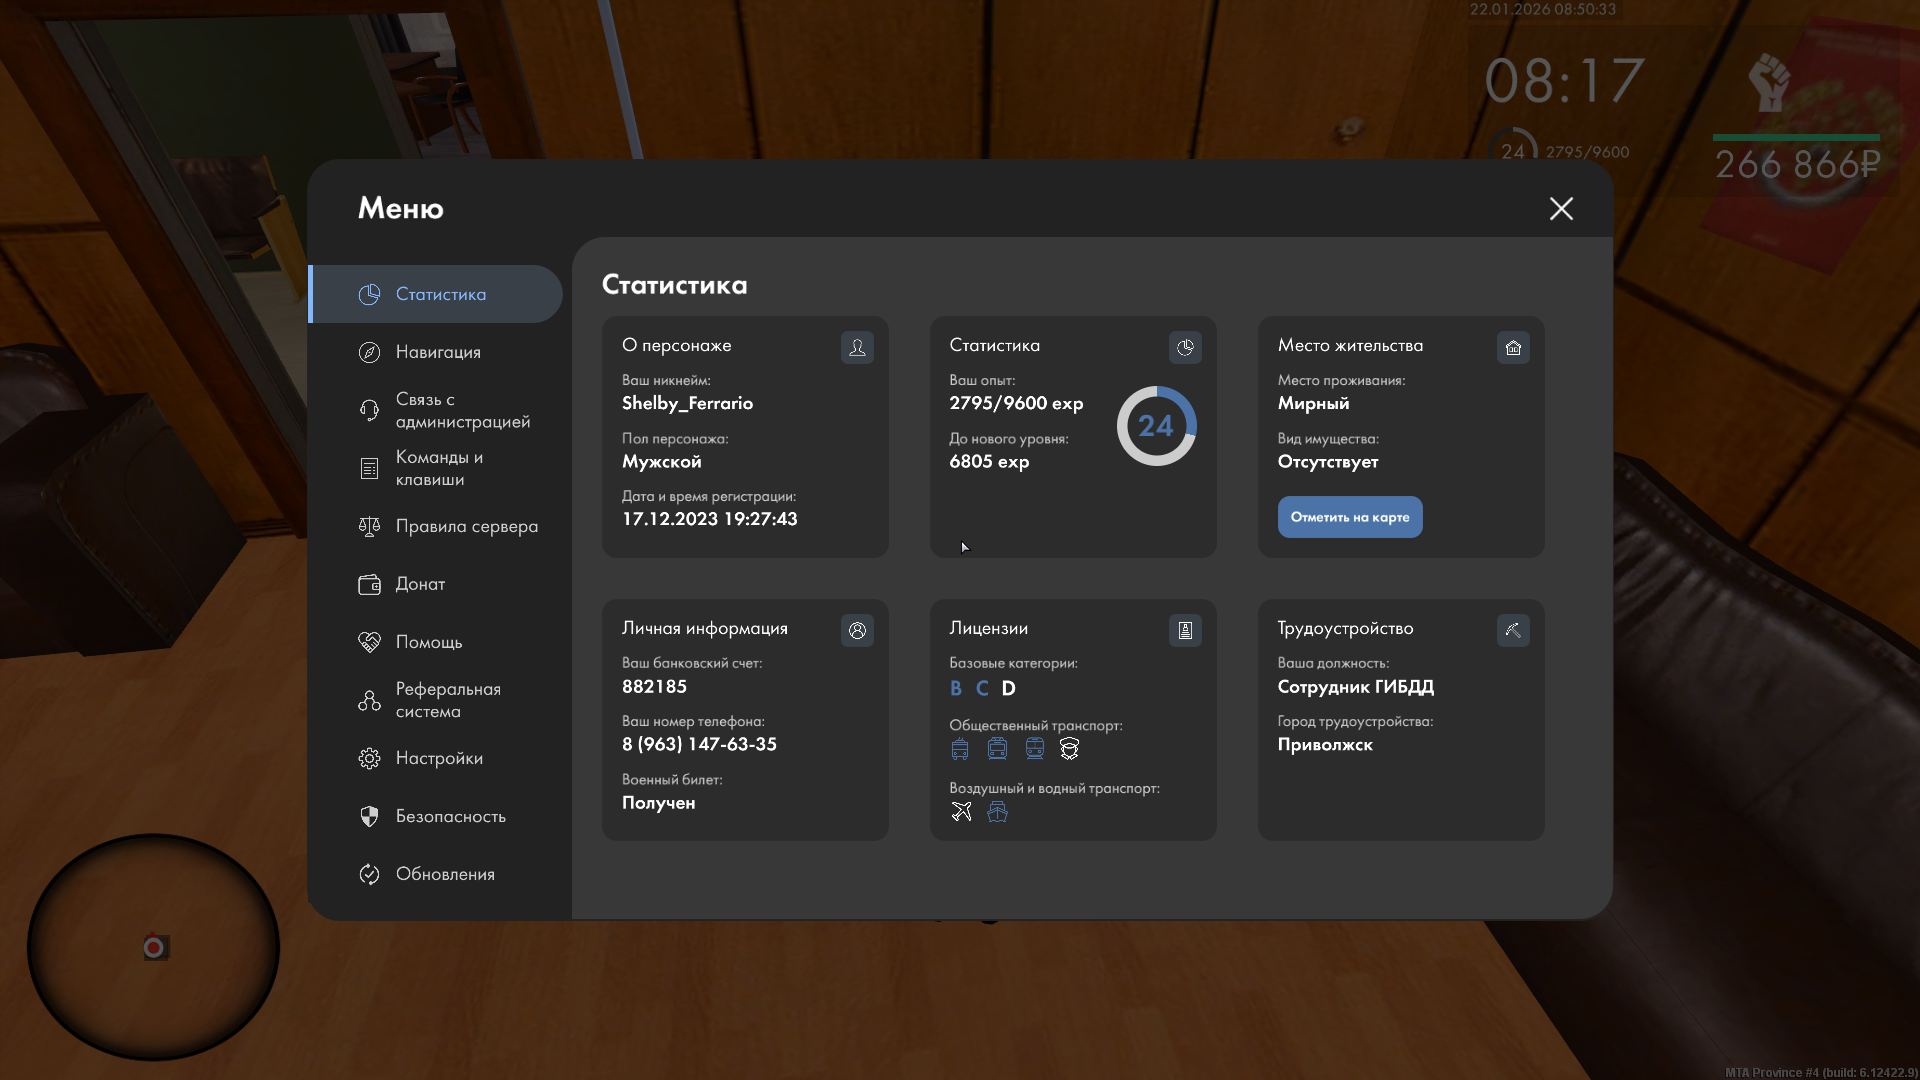Open the Навигация menu section

point(438,352)
